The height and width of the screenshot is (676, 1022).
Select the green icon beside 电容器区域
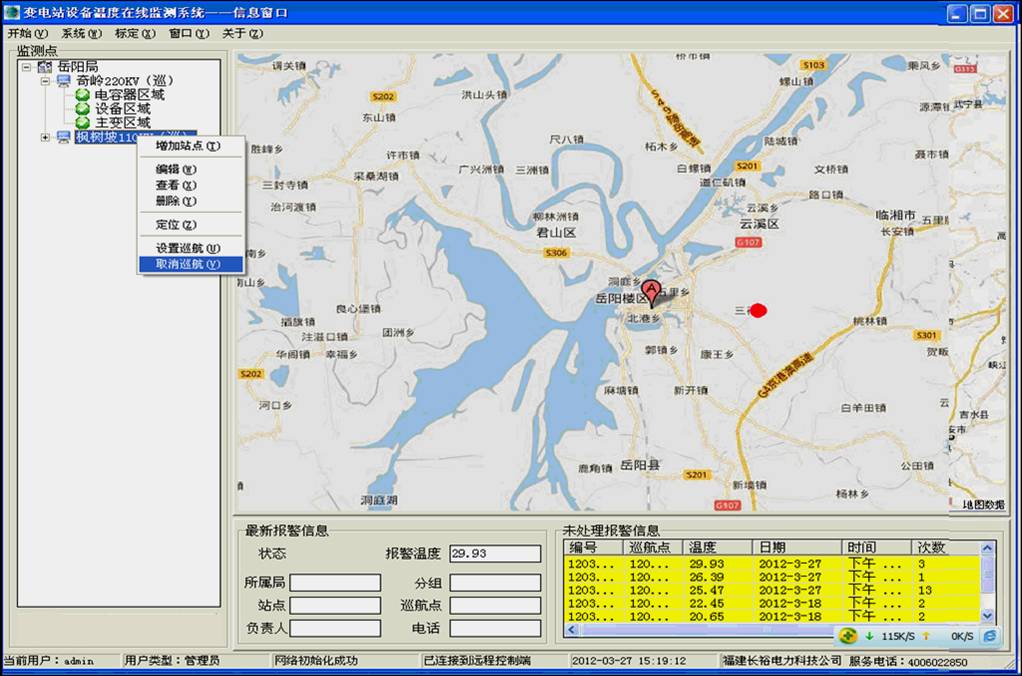(83, 95)
